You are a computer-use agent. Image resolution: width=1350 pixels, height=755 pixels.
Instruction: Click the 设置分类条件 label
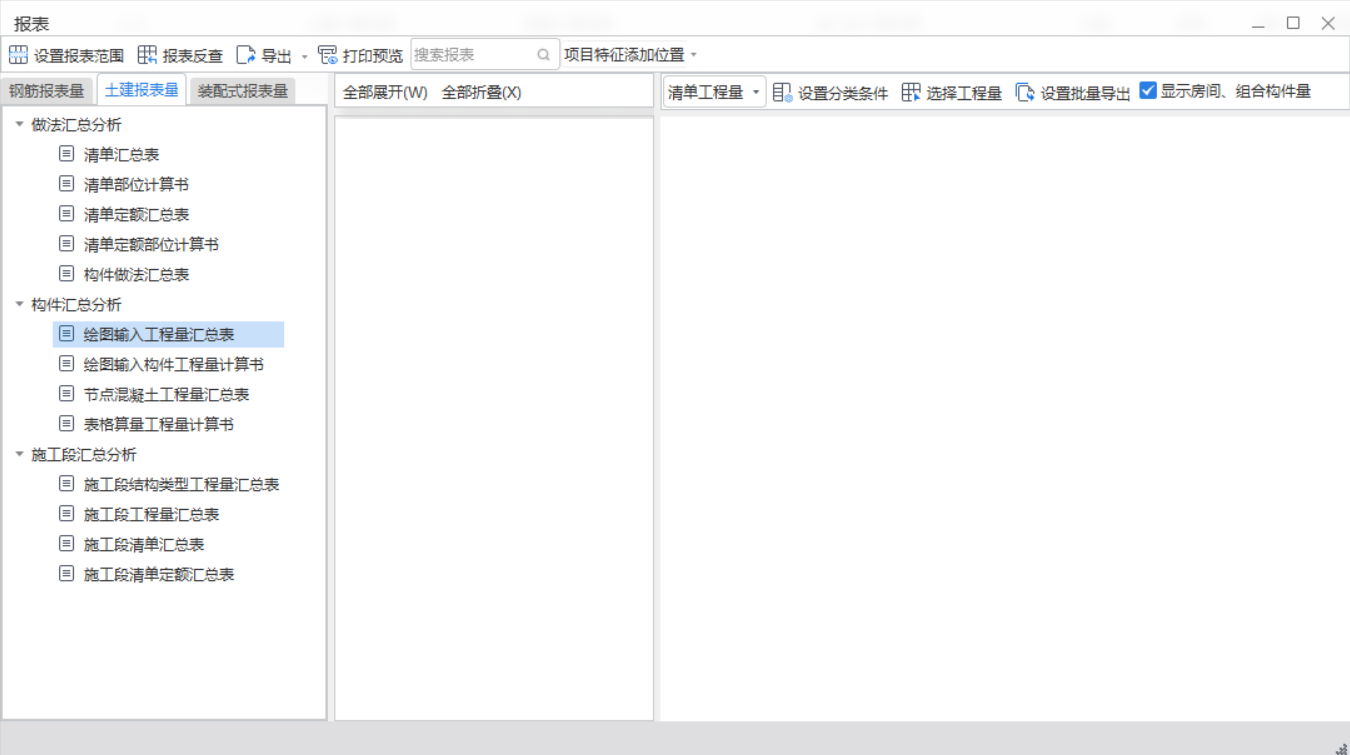tap(843, 93)
